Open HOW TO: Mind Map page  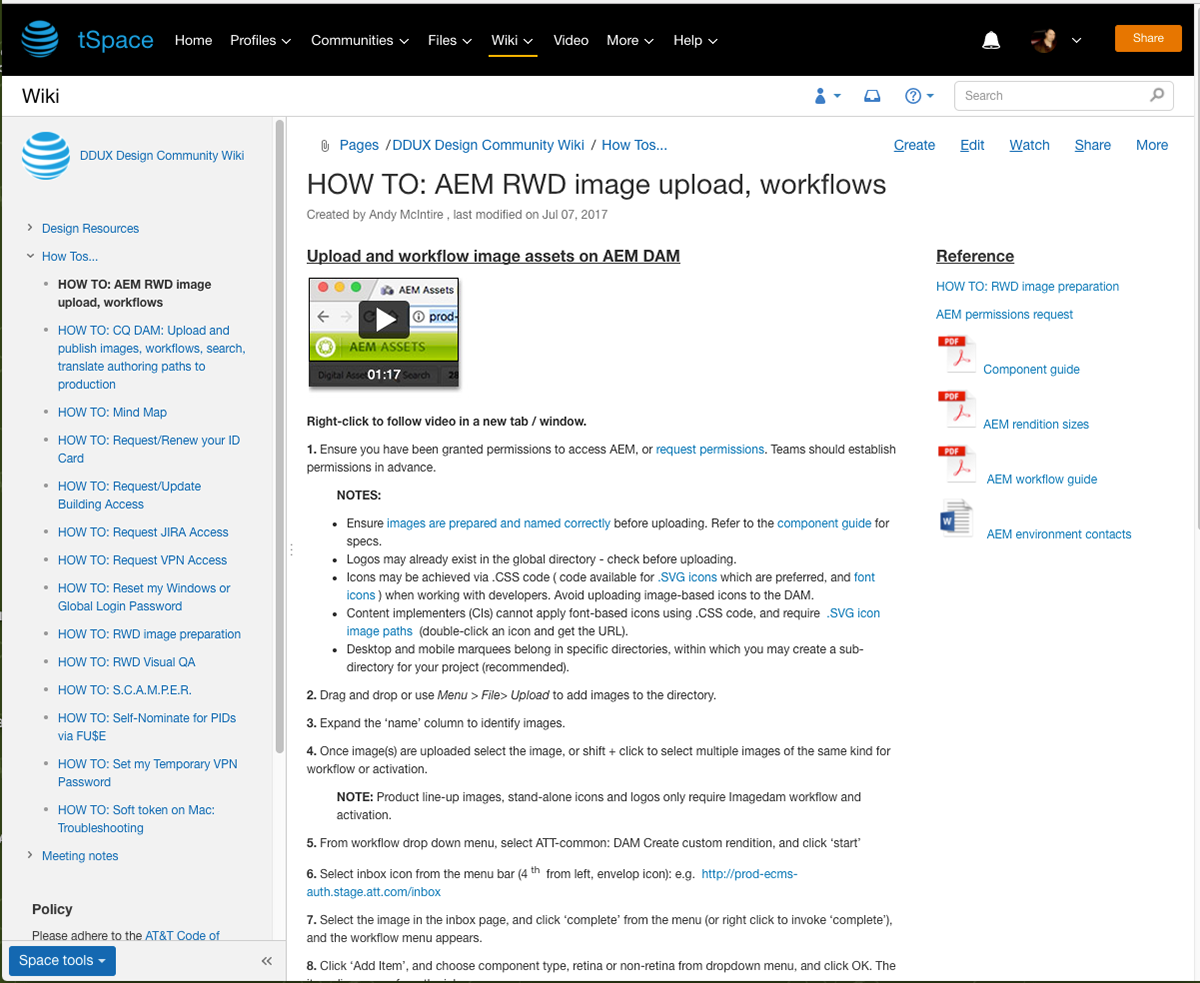(112, 412)
